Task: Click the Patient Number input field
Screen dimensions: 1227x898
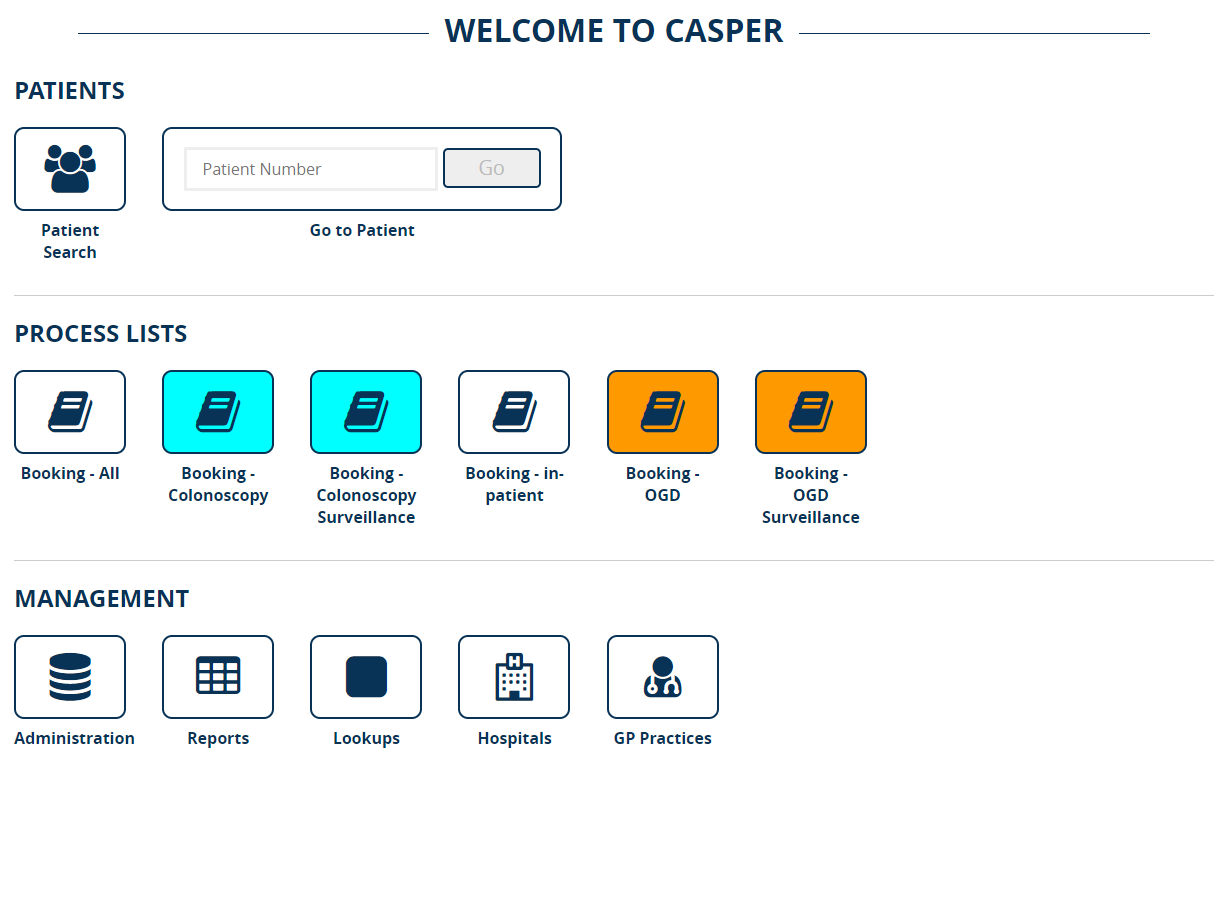Action: (x=311, y=169)
